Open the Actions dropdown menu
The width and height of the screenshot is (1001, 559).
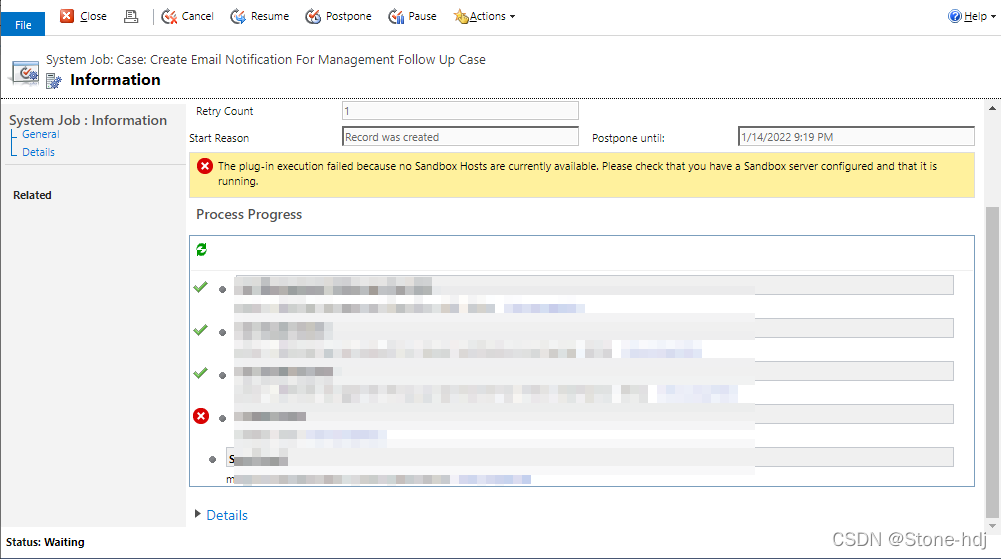click(x=485, y=16)
